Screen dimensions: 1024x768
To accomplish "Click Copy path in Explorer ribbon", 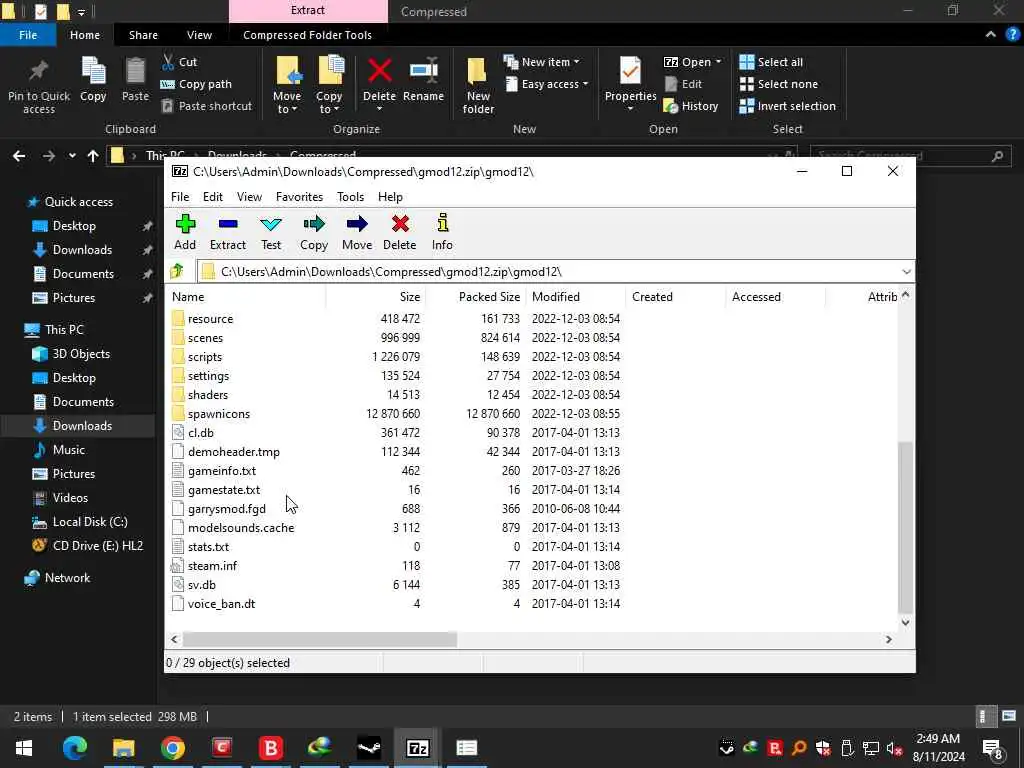I will pyautogui.click(x=196, y=84).
